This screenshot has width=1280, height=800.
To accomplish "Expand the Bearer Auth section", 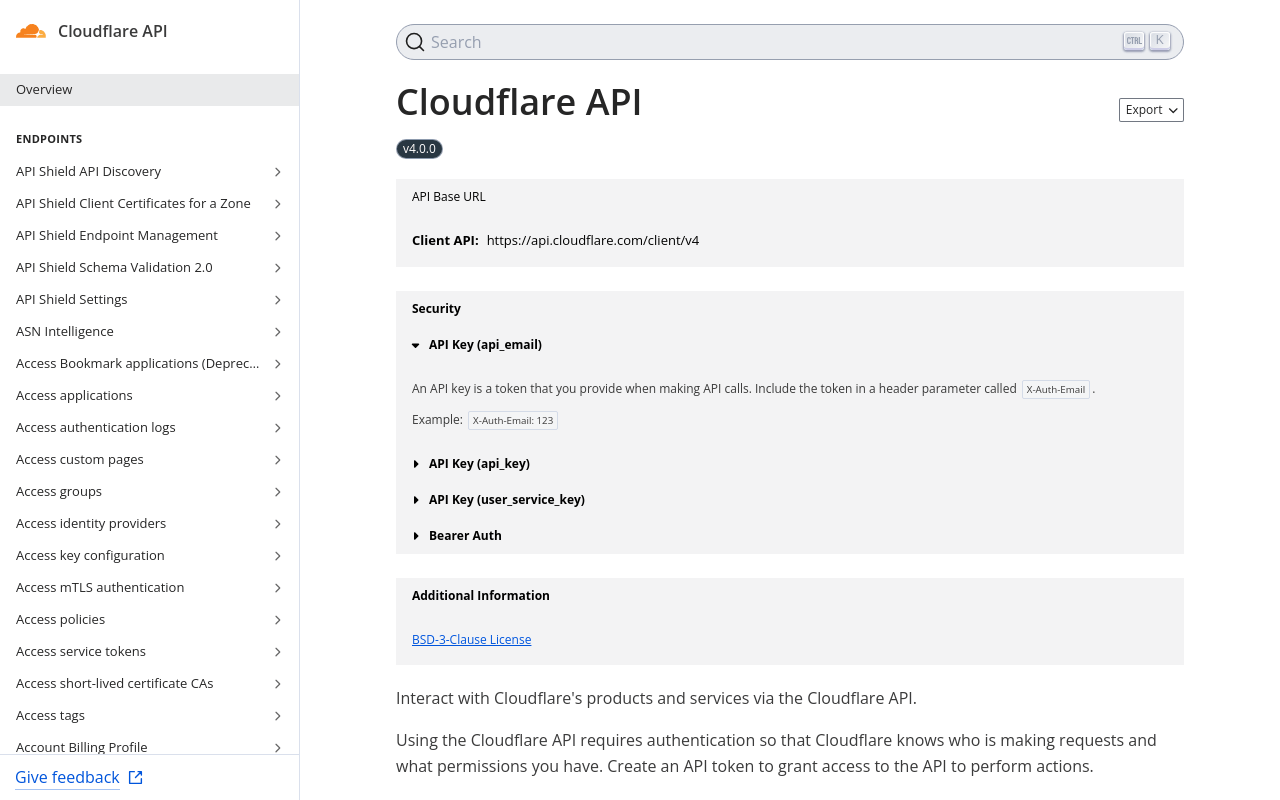I will click(457, 535).
